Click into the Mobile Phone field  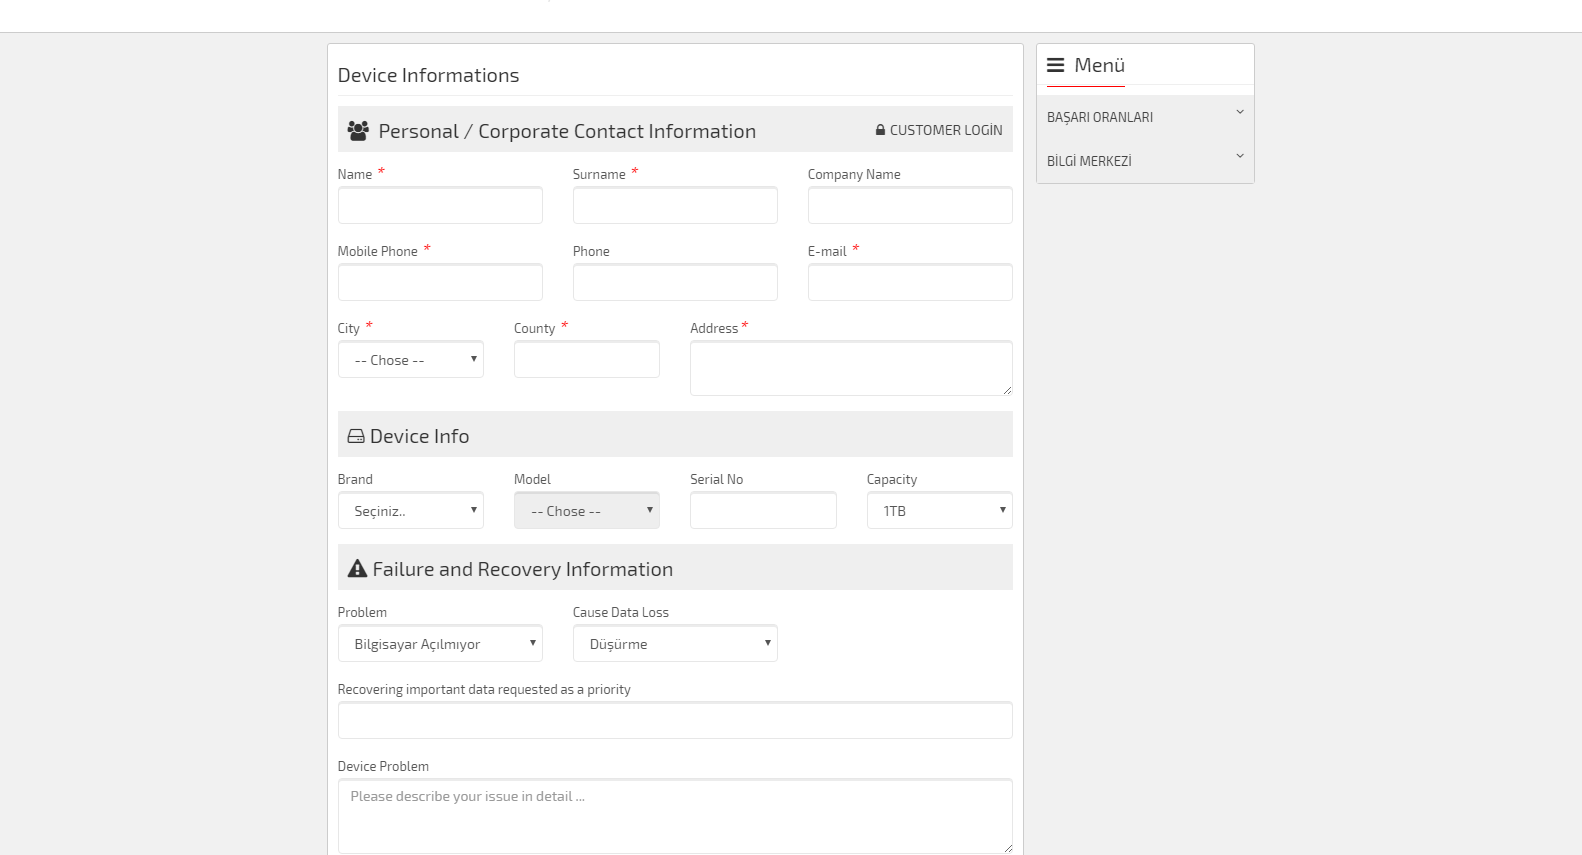coord(440,283)
